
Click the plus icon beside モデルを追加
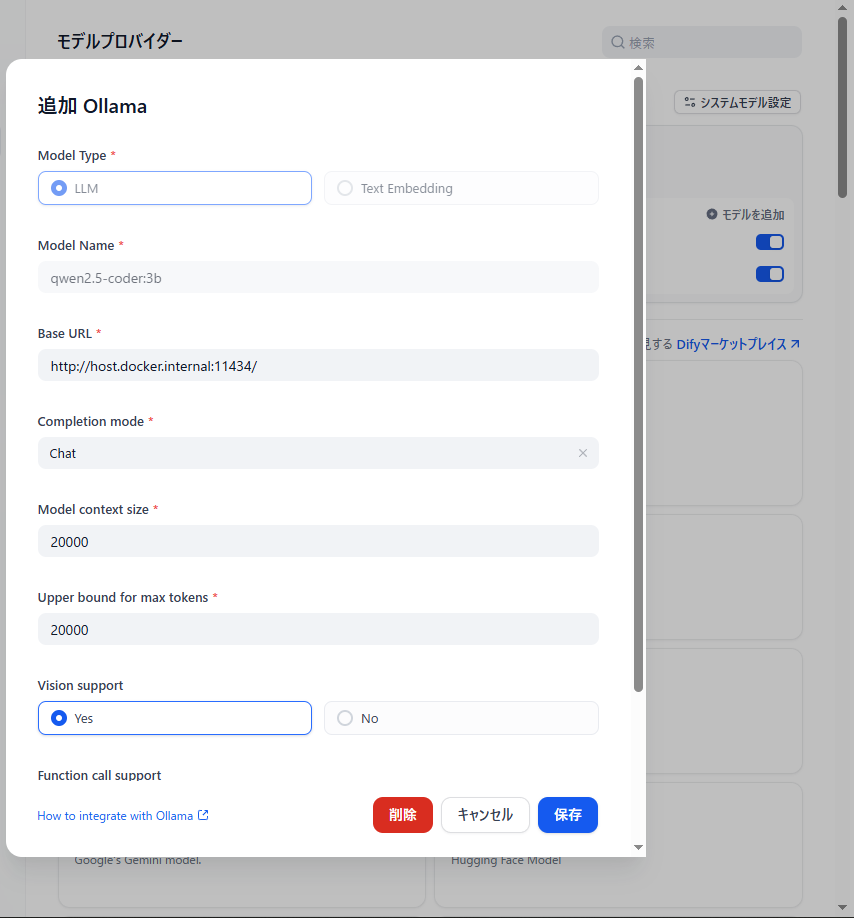tap(712, 214)
